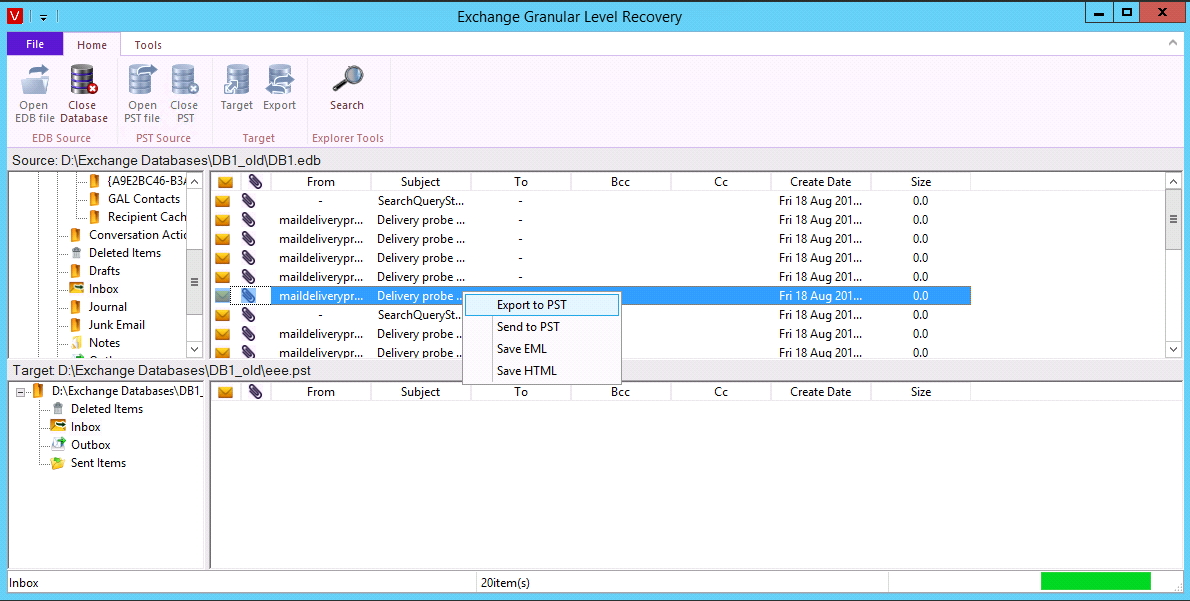This screenshot has width=1190, height=601.
Task: Open the Search magnifier tool
Action: pyautogui.click(x=347, y=88)
